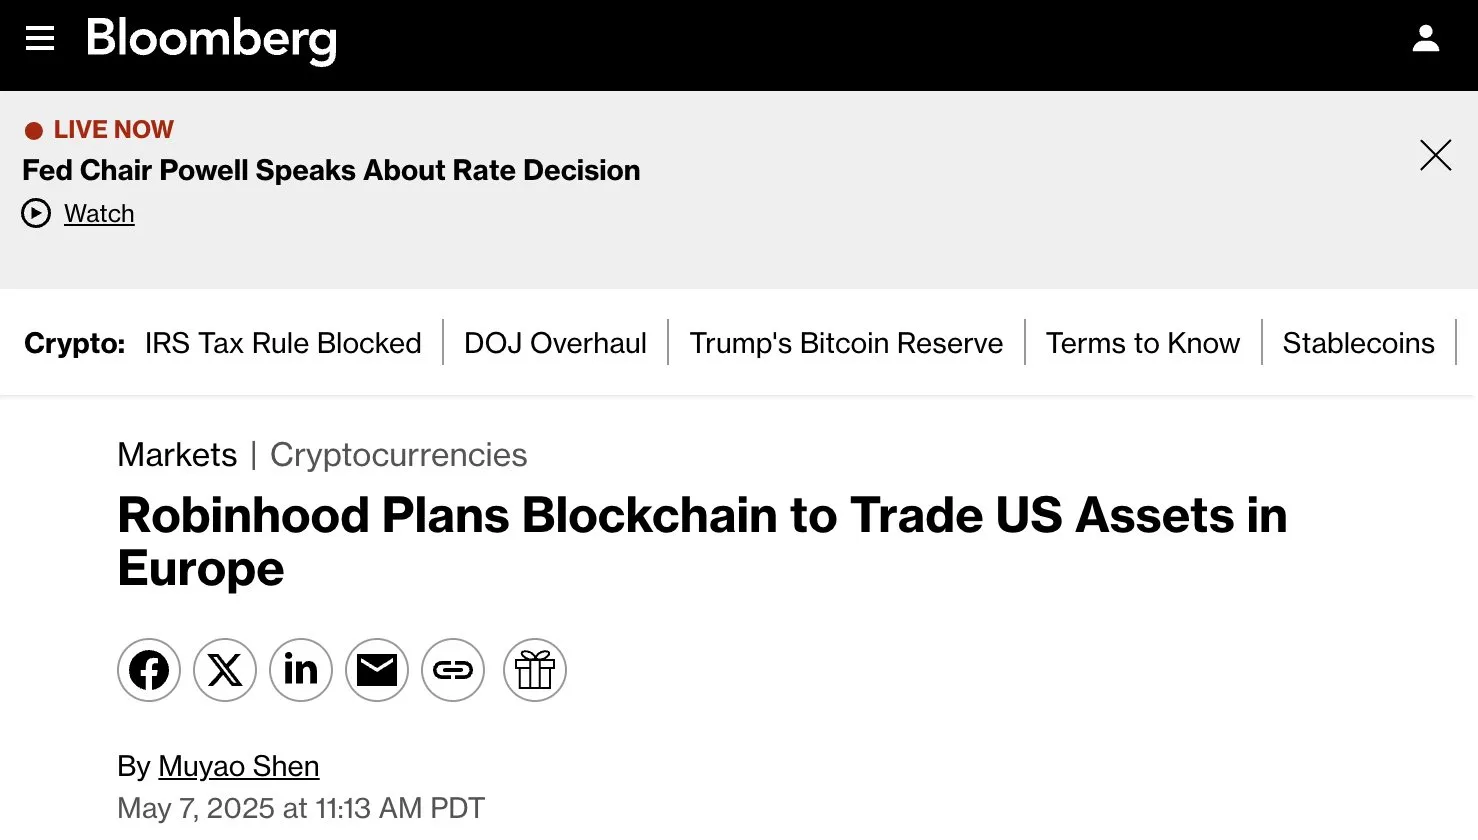Open Fed Chair Powell headline

click(x=331, y=170)
